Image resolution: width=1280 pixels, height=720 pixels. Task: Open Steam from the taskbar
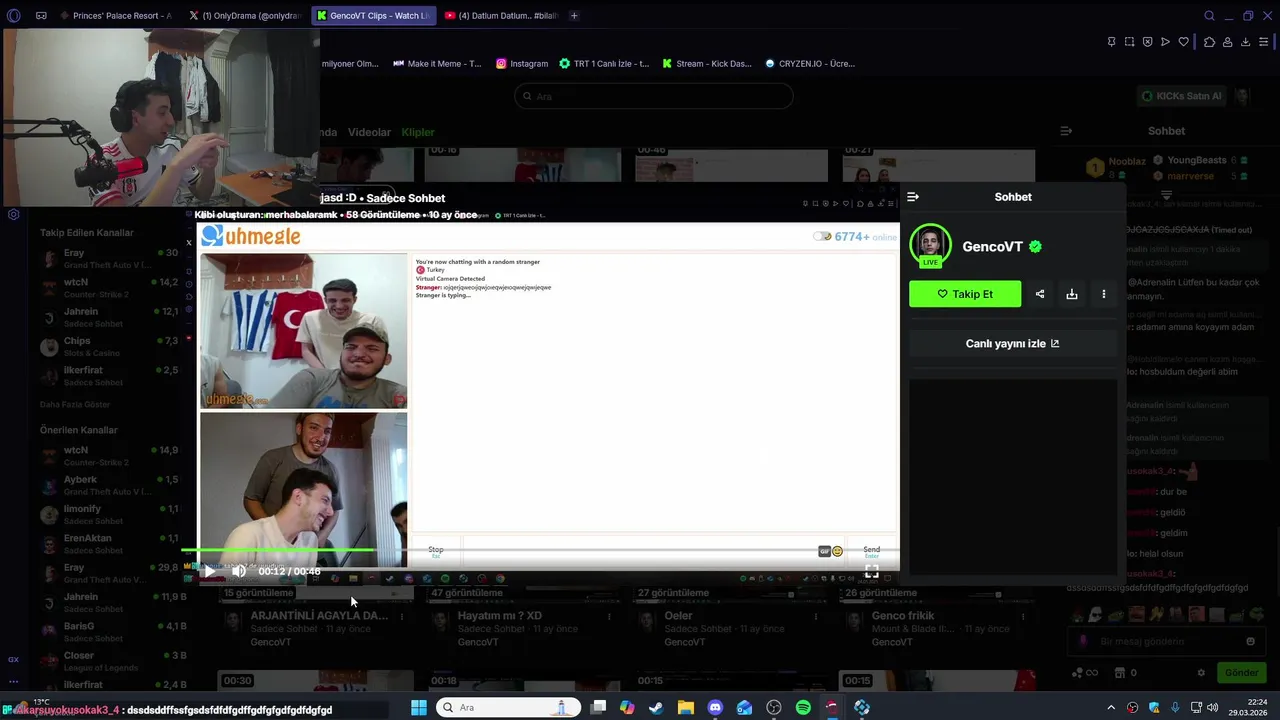coord(656,707)
